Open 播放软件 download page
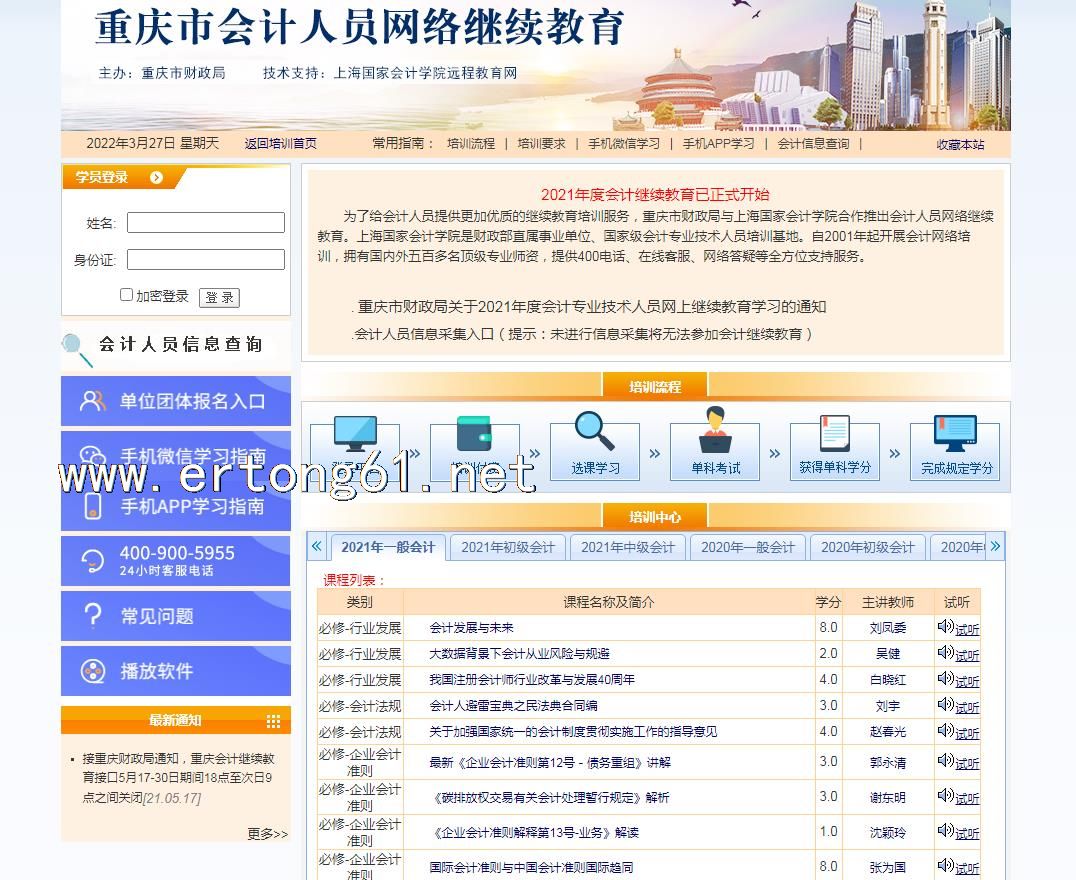Image resolution: width=1076 pixels, height=880 pixels. coord(176,671)
